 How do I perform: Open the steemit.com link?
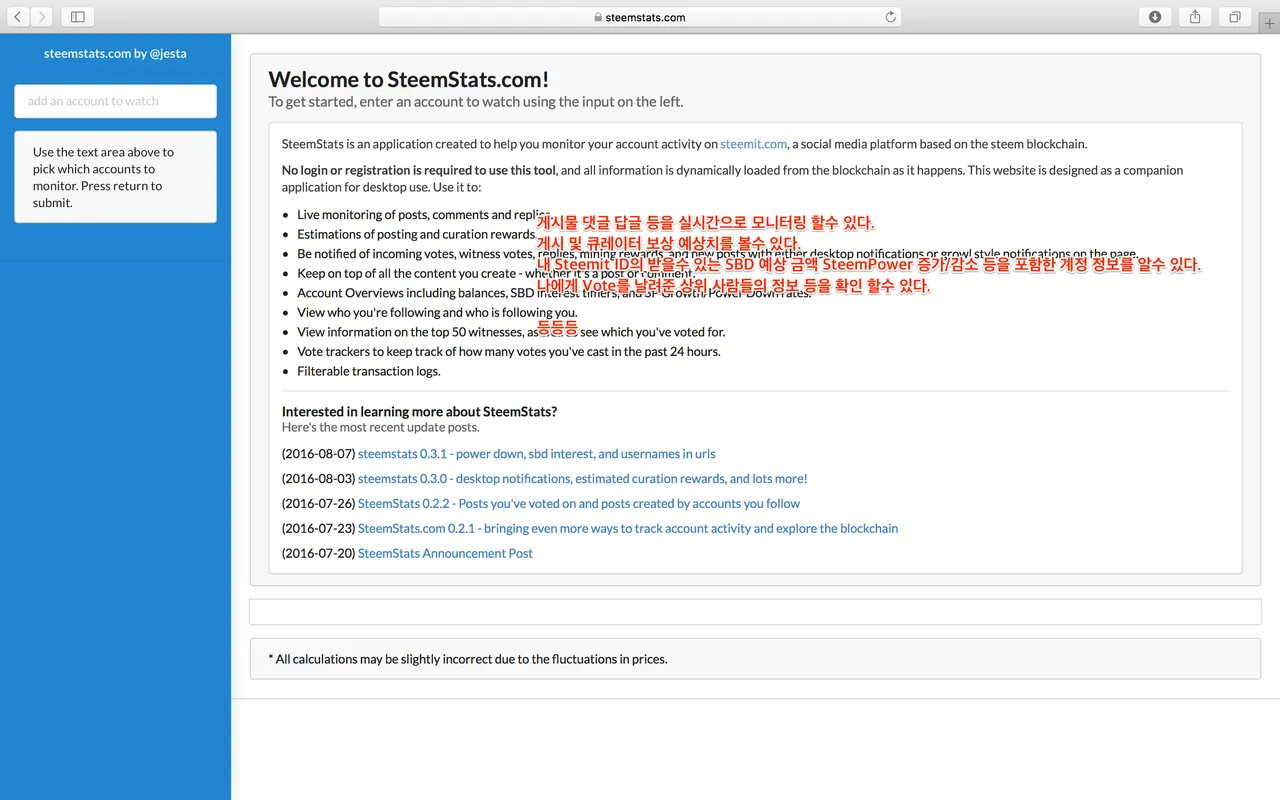click(x=754, y=144)
